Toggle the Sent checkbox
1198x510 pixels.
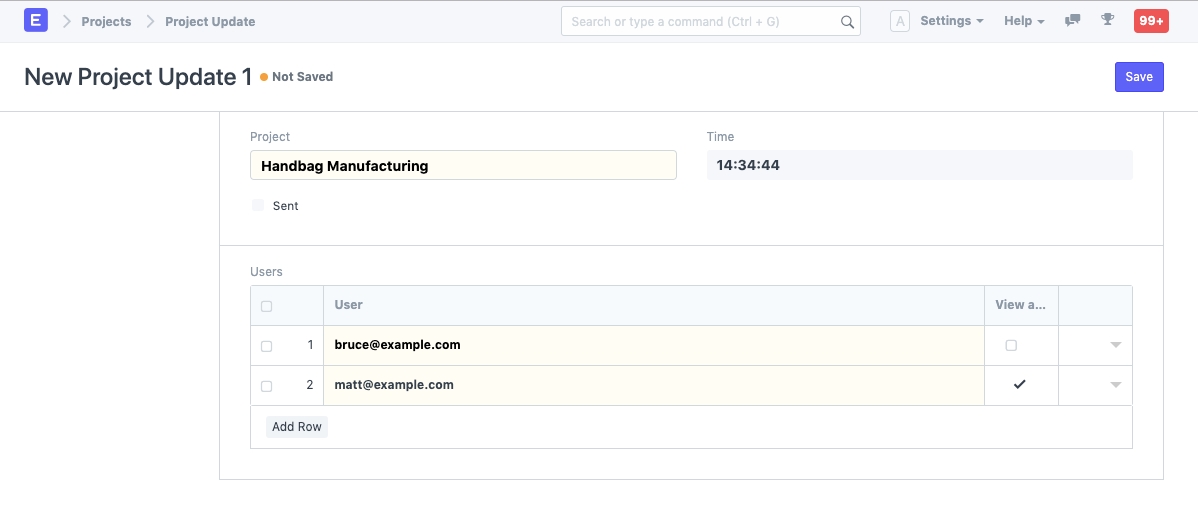258,205
